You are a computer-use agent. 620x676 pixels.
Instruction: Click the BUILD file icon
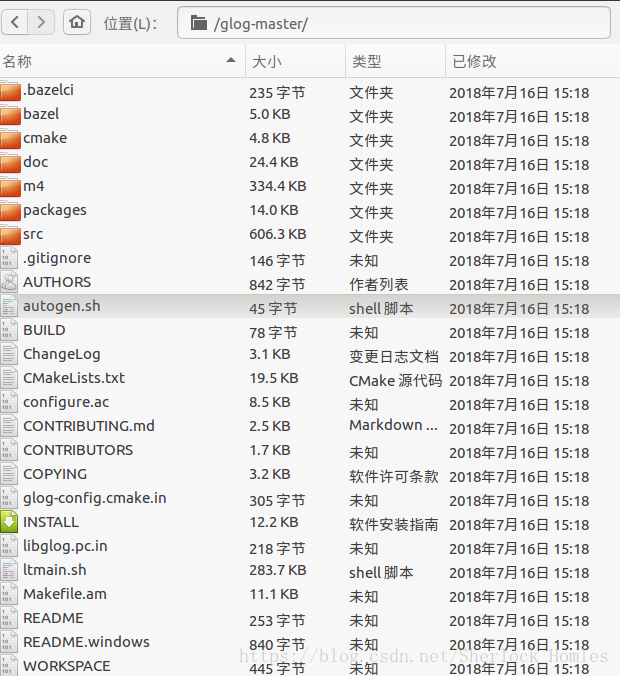(9, 330)
